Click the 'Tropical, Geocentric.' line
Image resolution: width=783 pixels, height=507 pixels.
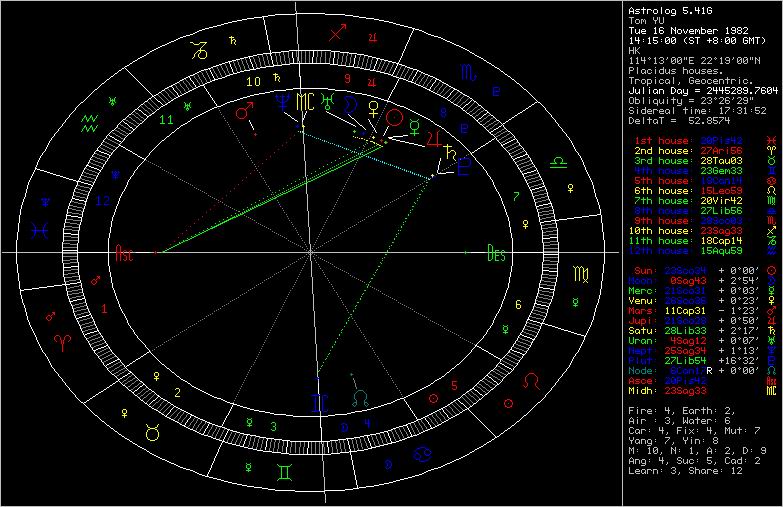coord(691,81)
